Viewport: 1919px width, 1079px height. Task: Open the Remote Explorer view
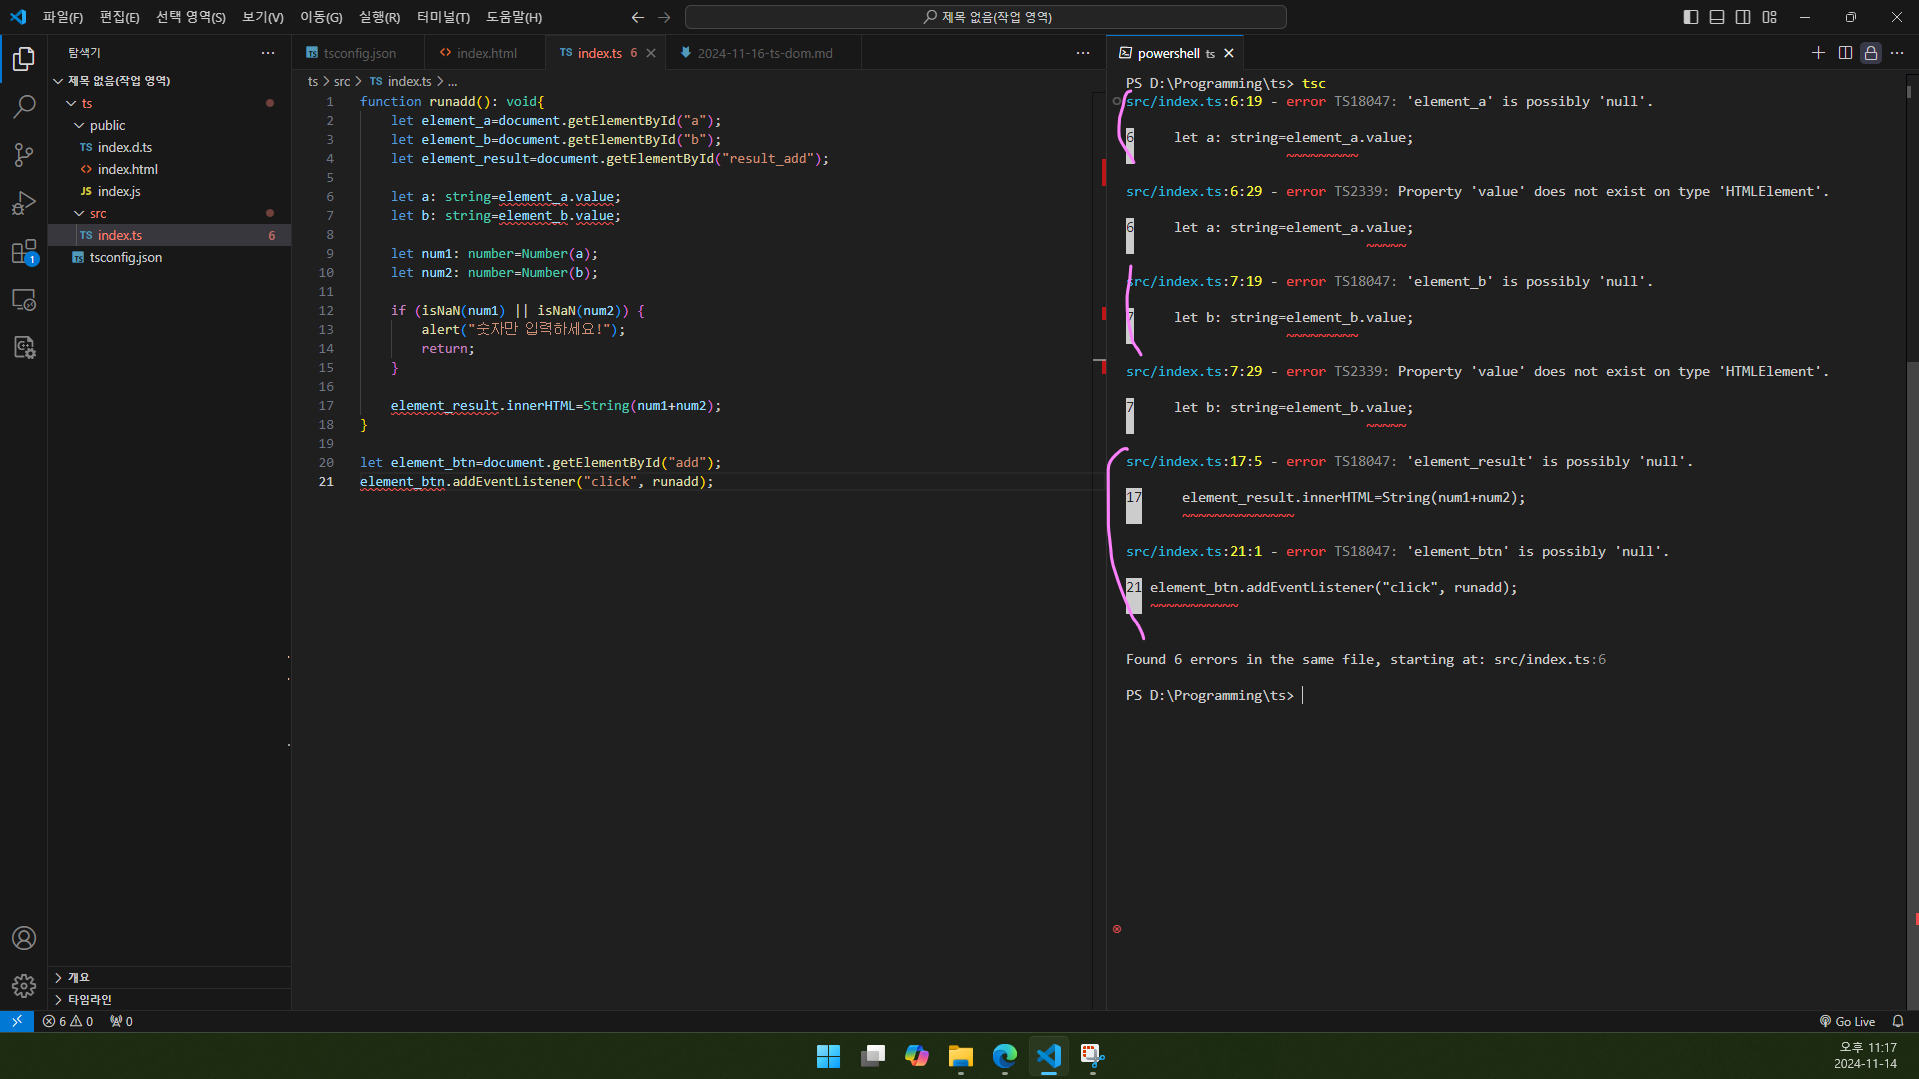[x=24, y=299]
